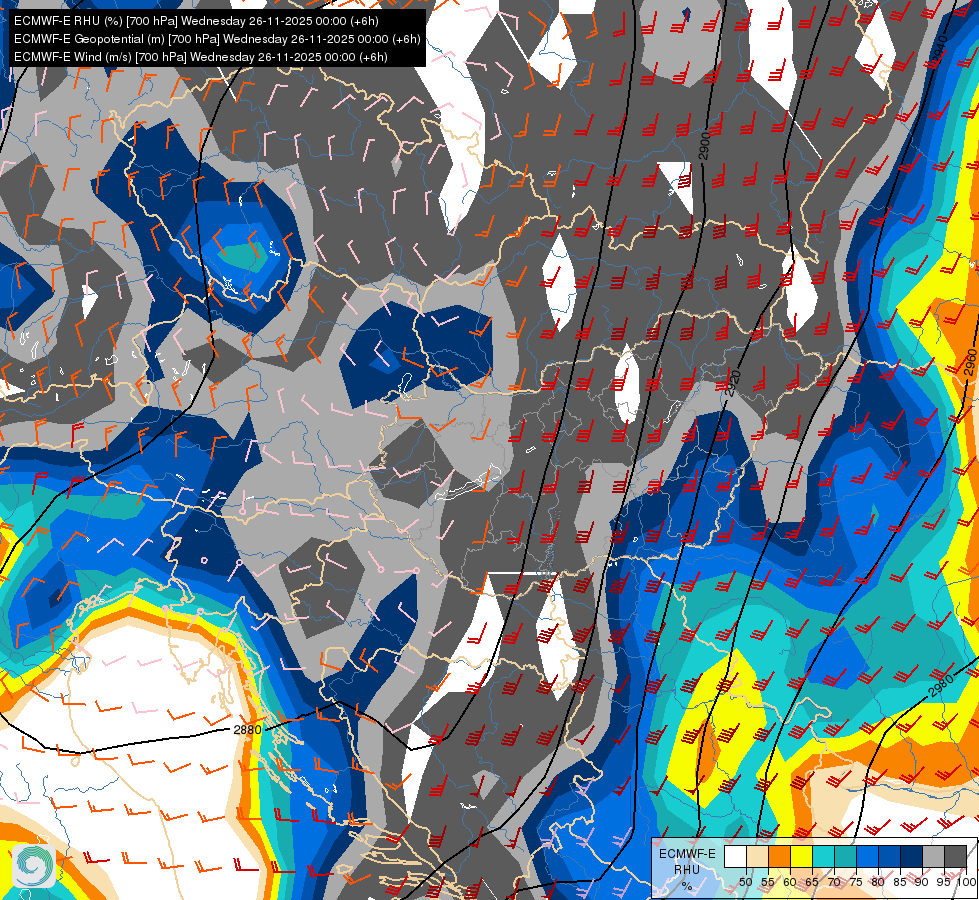Click the 'ECMWF-E Geopotential (m)' title line
Image resolution: width=979 pixels, height=900 pixels.
tap(217, 39)
